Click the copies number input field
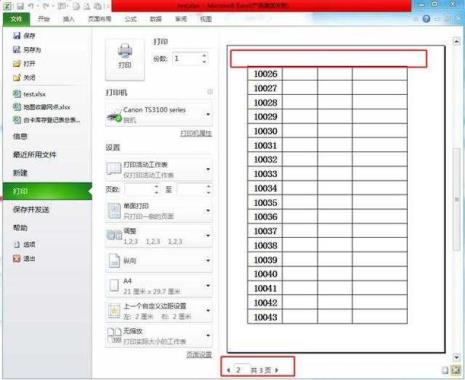 tap(187, 59)
